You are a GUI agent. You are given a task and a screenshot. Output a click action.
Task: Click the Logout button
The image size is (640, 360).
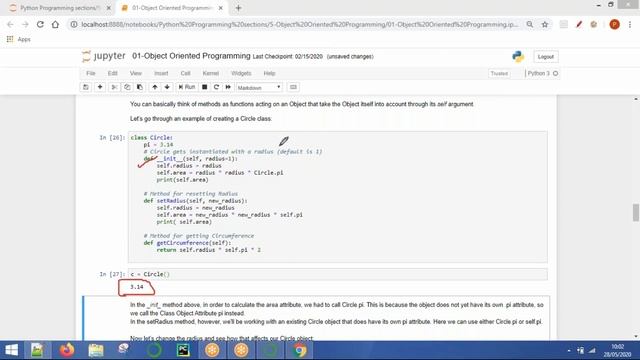546,57
